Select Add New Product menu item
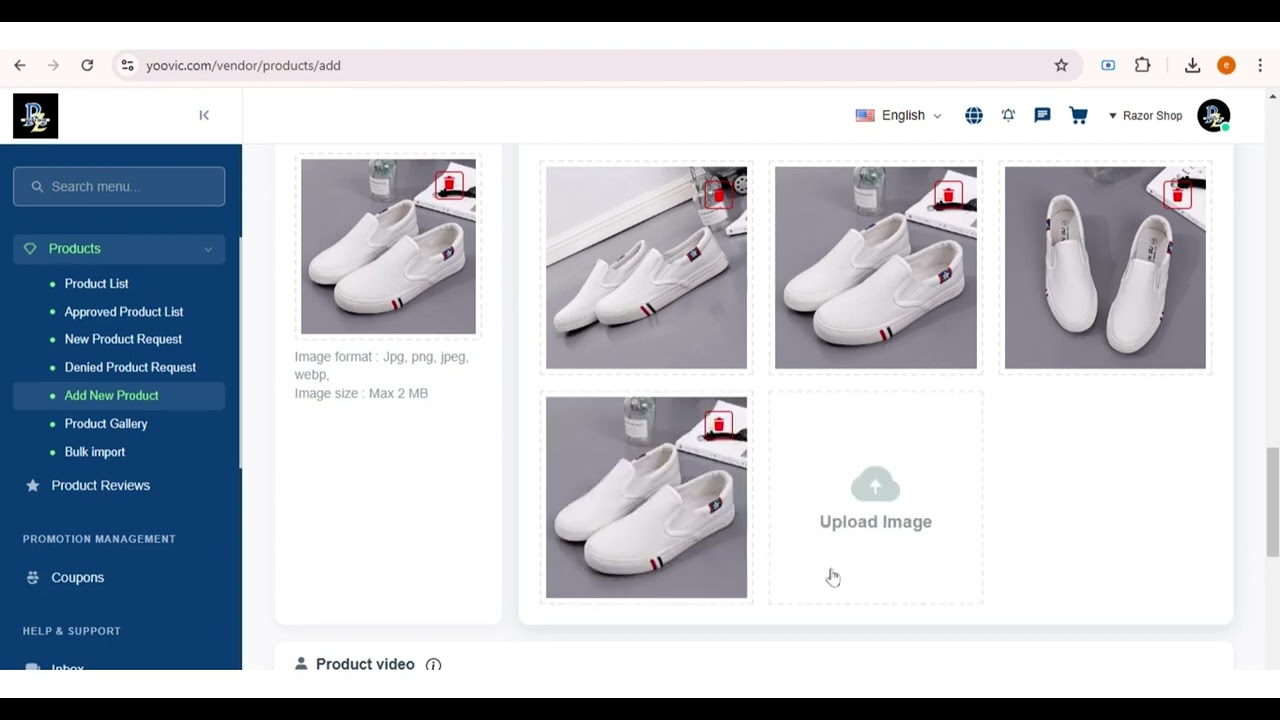Image resolution: width=1280 pixels, height=720 pixels. click(119, 395)
